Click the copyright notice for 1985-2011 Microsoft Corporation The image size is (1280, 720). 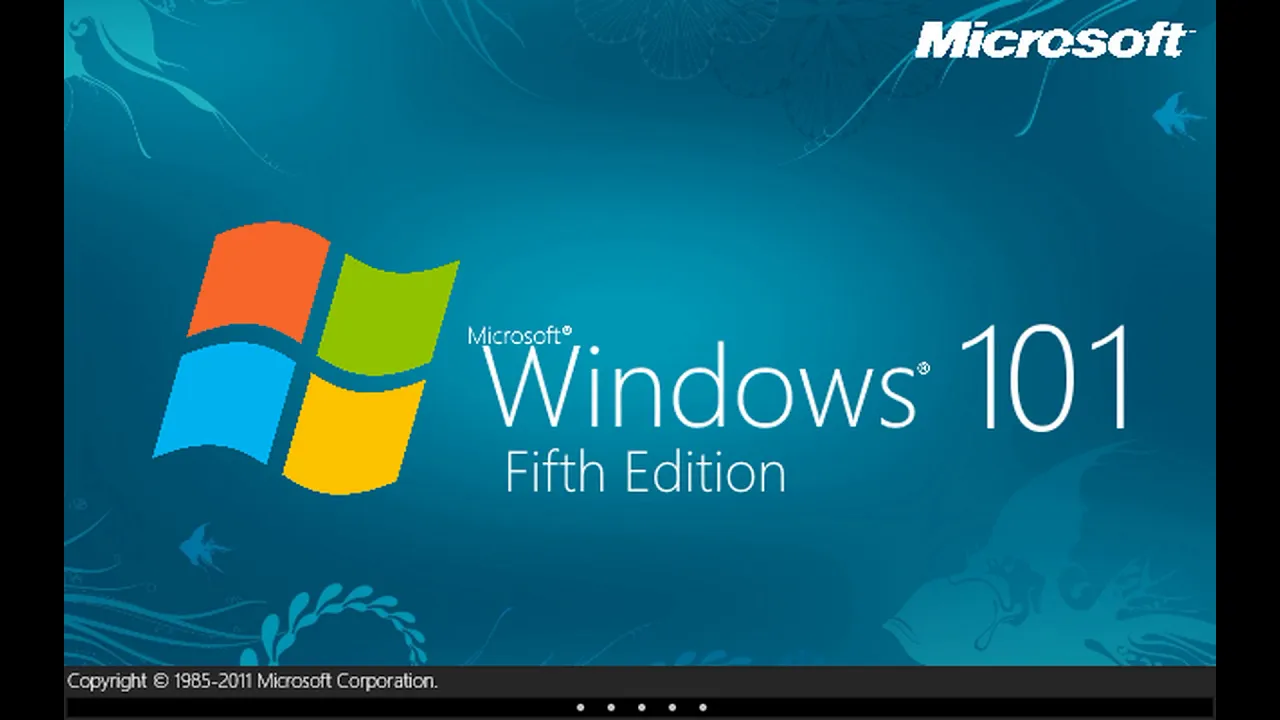tap(252, 682)
